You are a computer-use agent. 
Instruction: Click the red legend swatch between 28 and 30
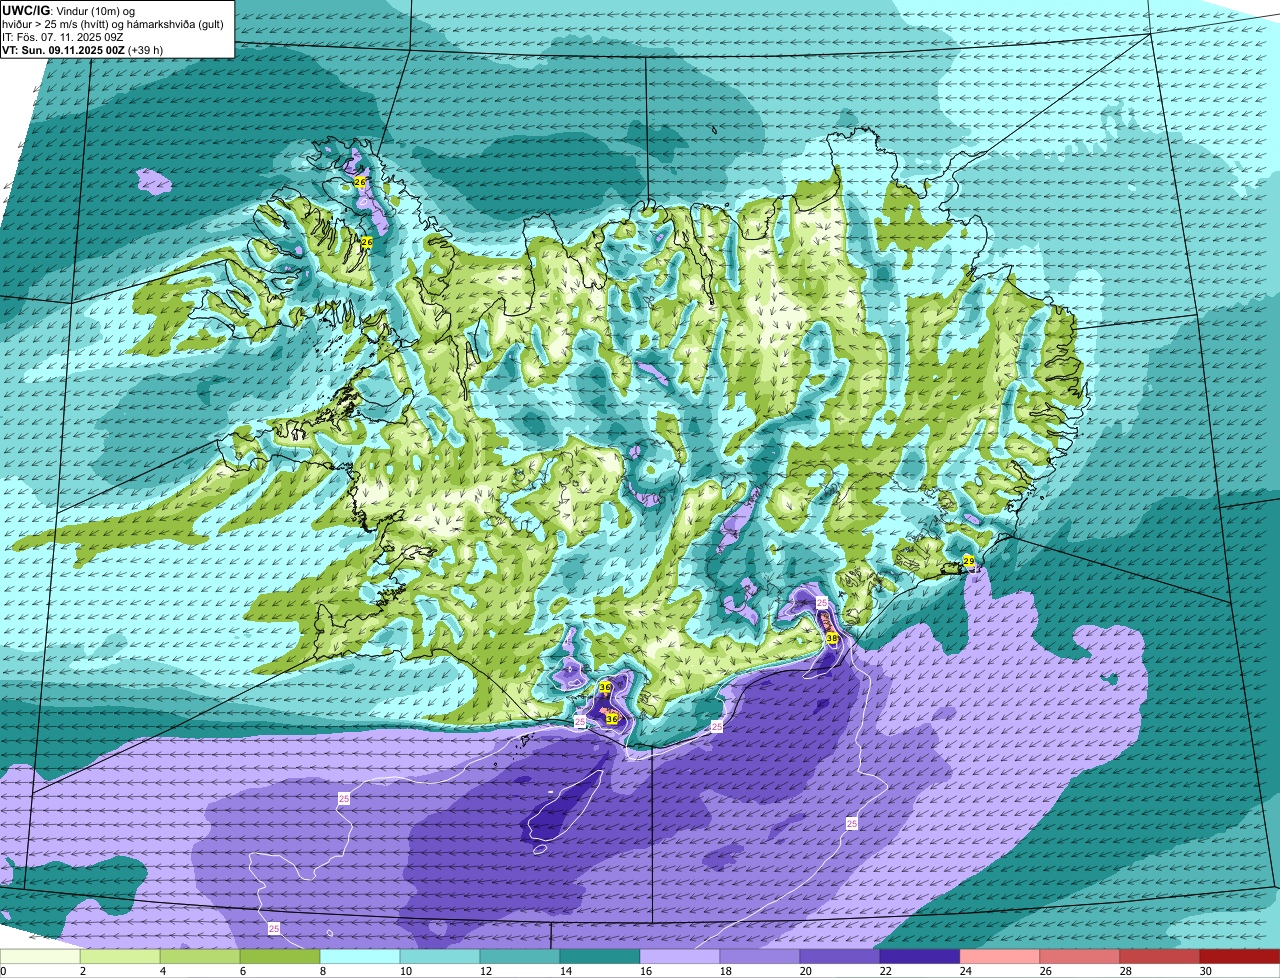[1160, 956]
